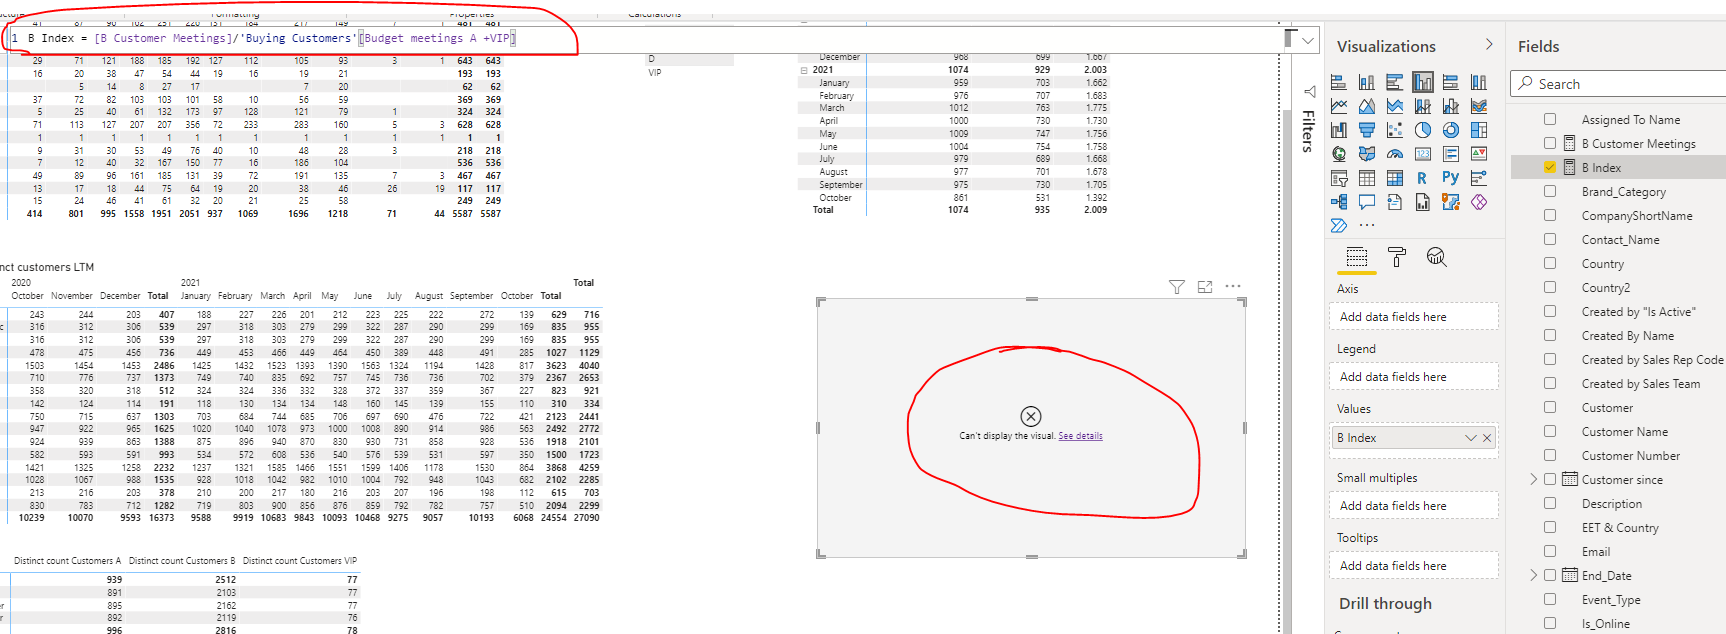Expand the Filters pane
1726x634 pixels.
1309,91
